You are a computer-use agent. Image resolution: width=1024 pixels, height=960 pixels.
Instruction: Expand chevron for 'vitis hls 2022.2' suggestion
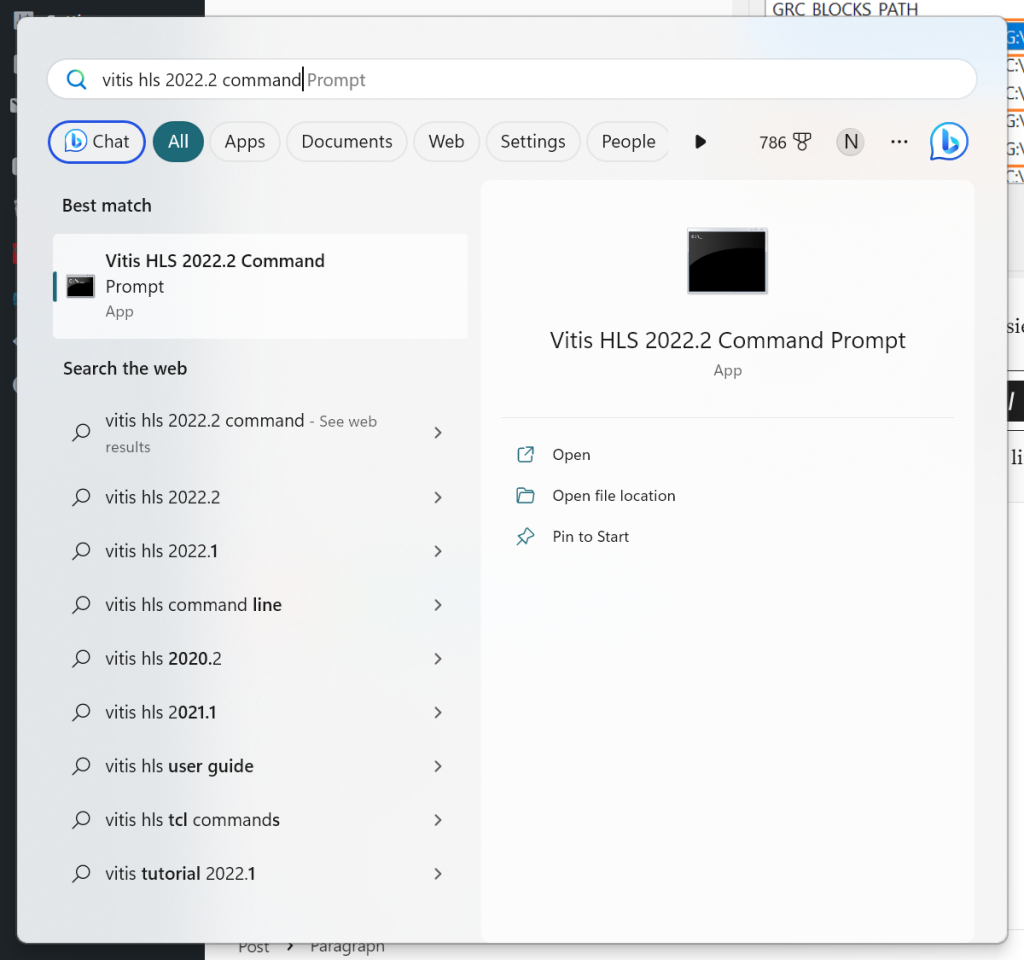click(x=438, y=498)
